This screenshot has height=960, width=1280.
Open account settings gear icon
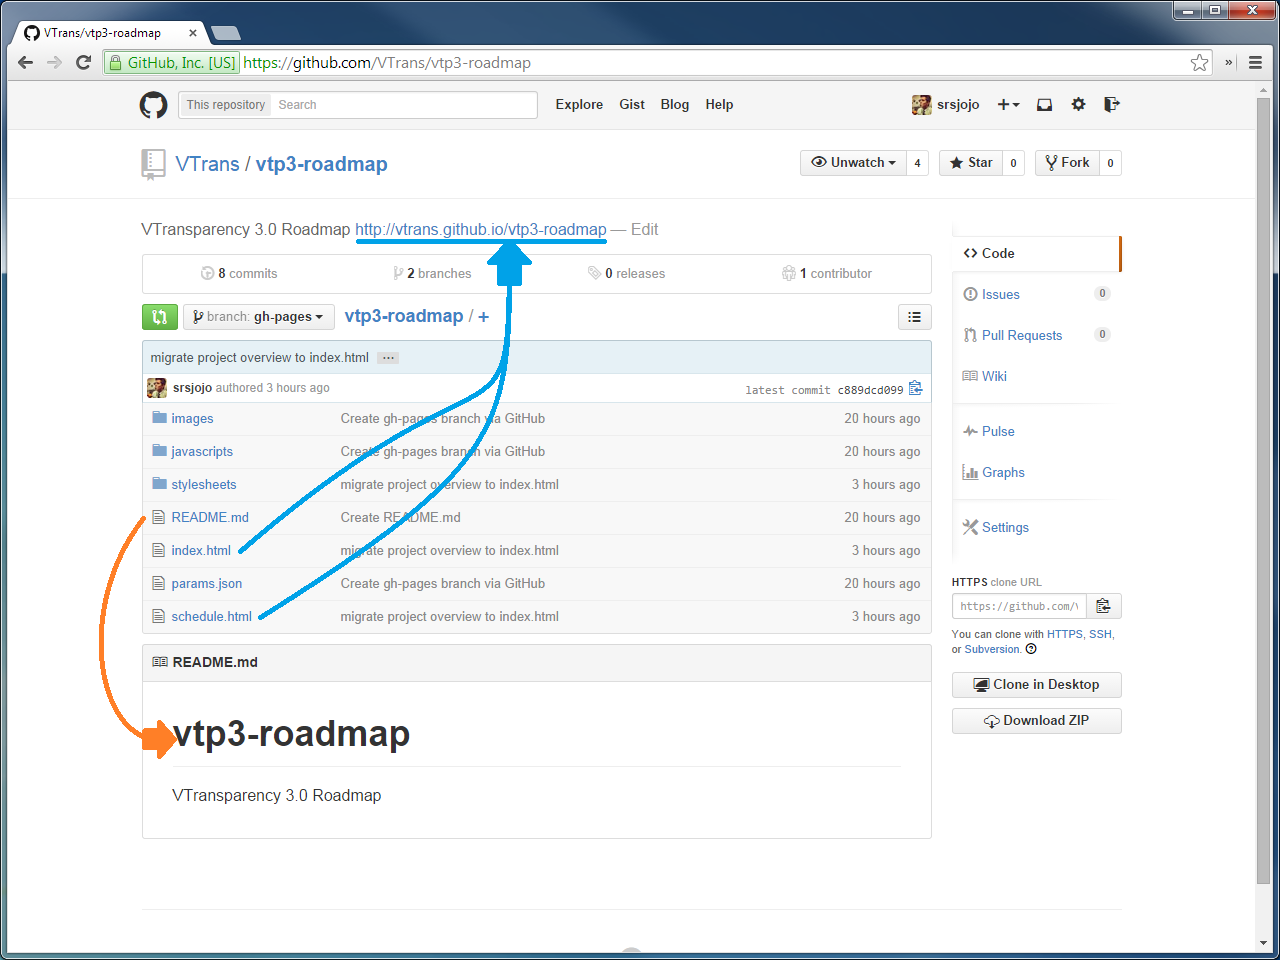pyautogui.click(x=1078, y=104)
